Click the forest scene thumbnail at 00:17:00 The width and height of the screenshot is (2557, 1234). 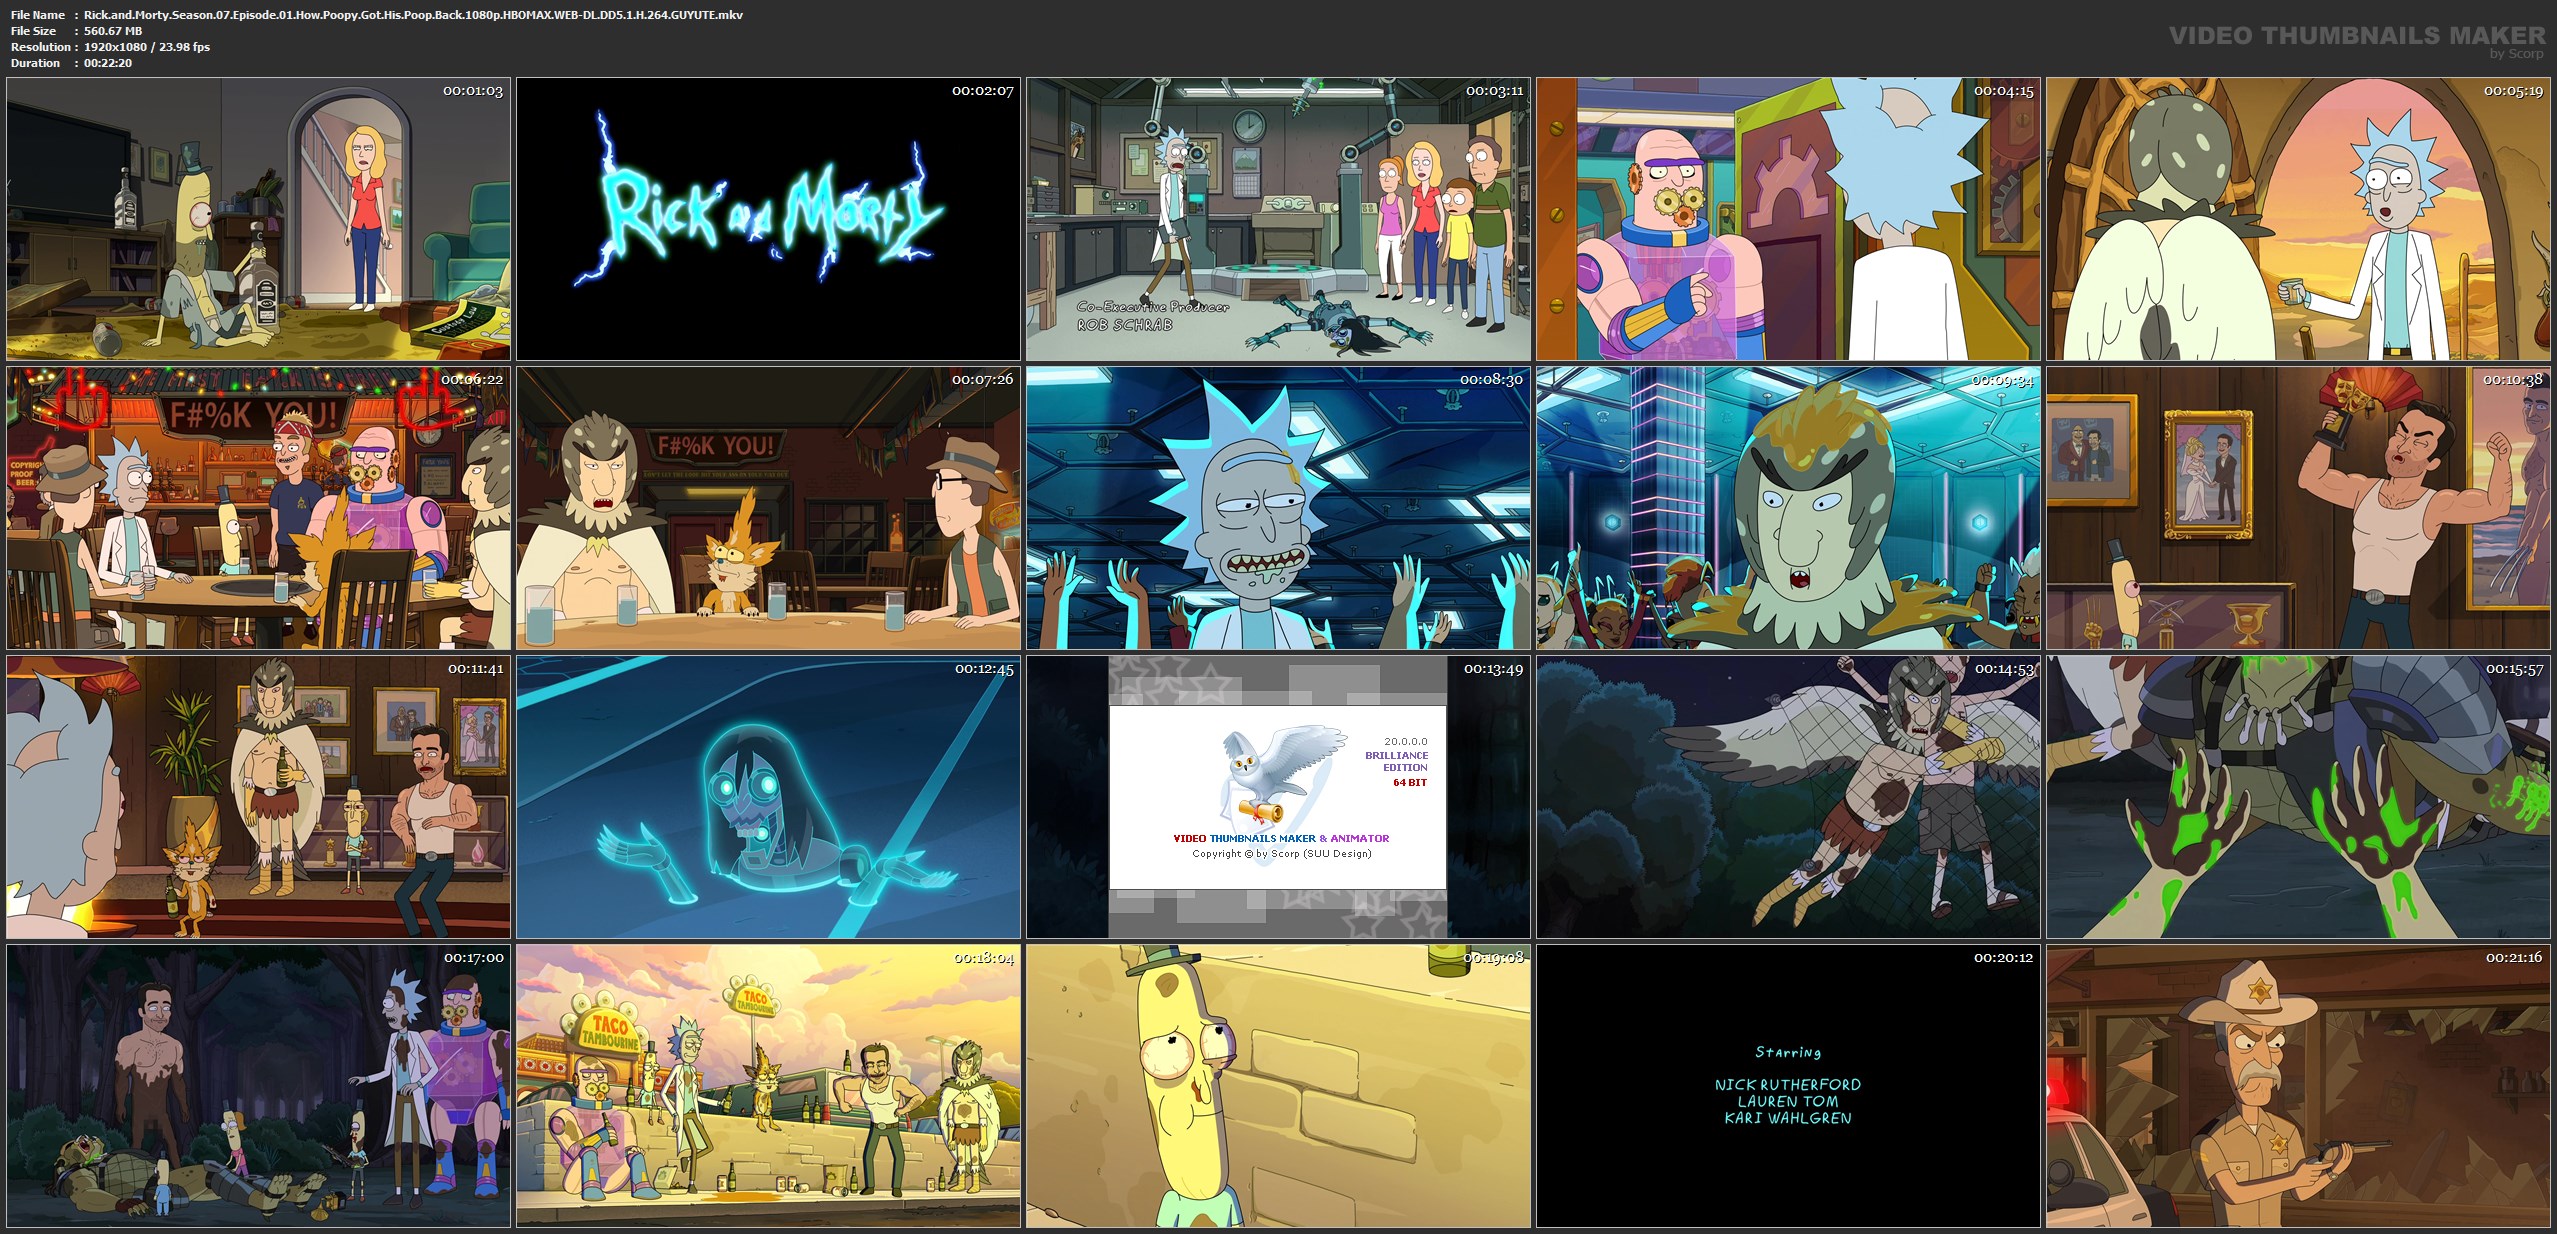click(258, 1086)
